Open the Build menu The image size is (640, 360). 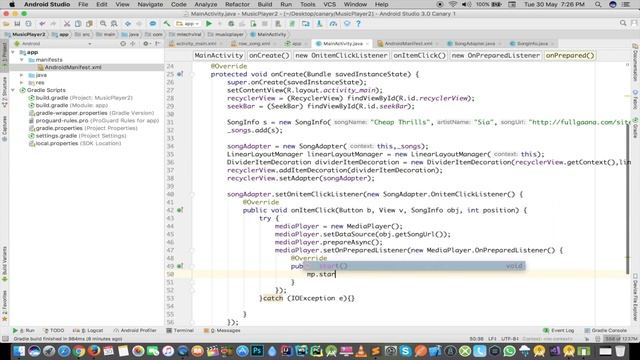(x=264, y=4)
